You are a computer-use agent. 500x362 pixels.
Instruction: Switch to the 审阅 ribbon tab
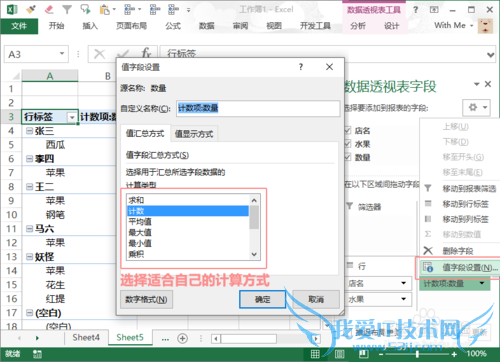point(240,26)
